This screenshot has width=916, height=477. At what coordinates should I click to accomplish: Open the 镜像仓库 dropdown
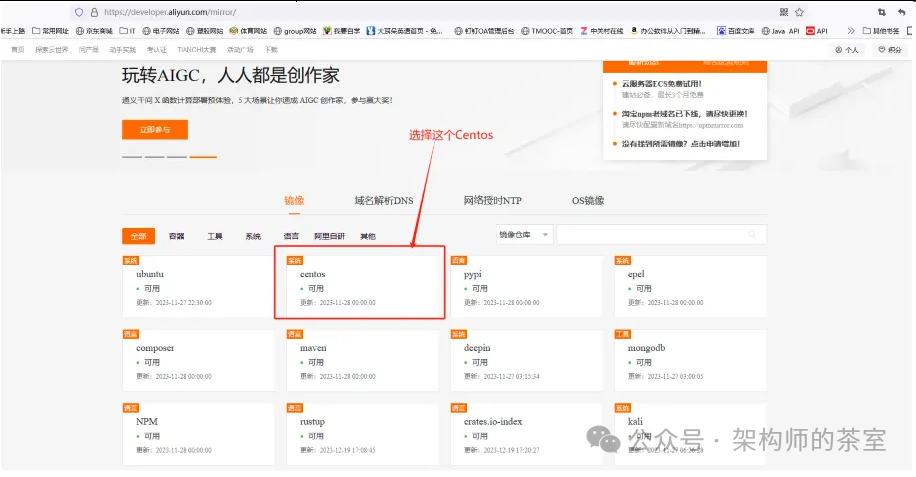pyautogui.click(x=524, y=235)
